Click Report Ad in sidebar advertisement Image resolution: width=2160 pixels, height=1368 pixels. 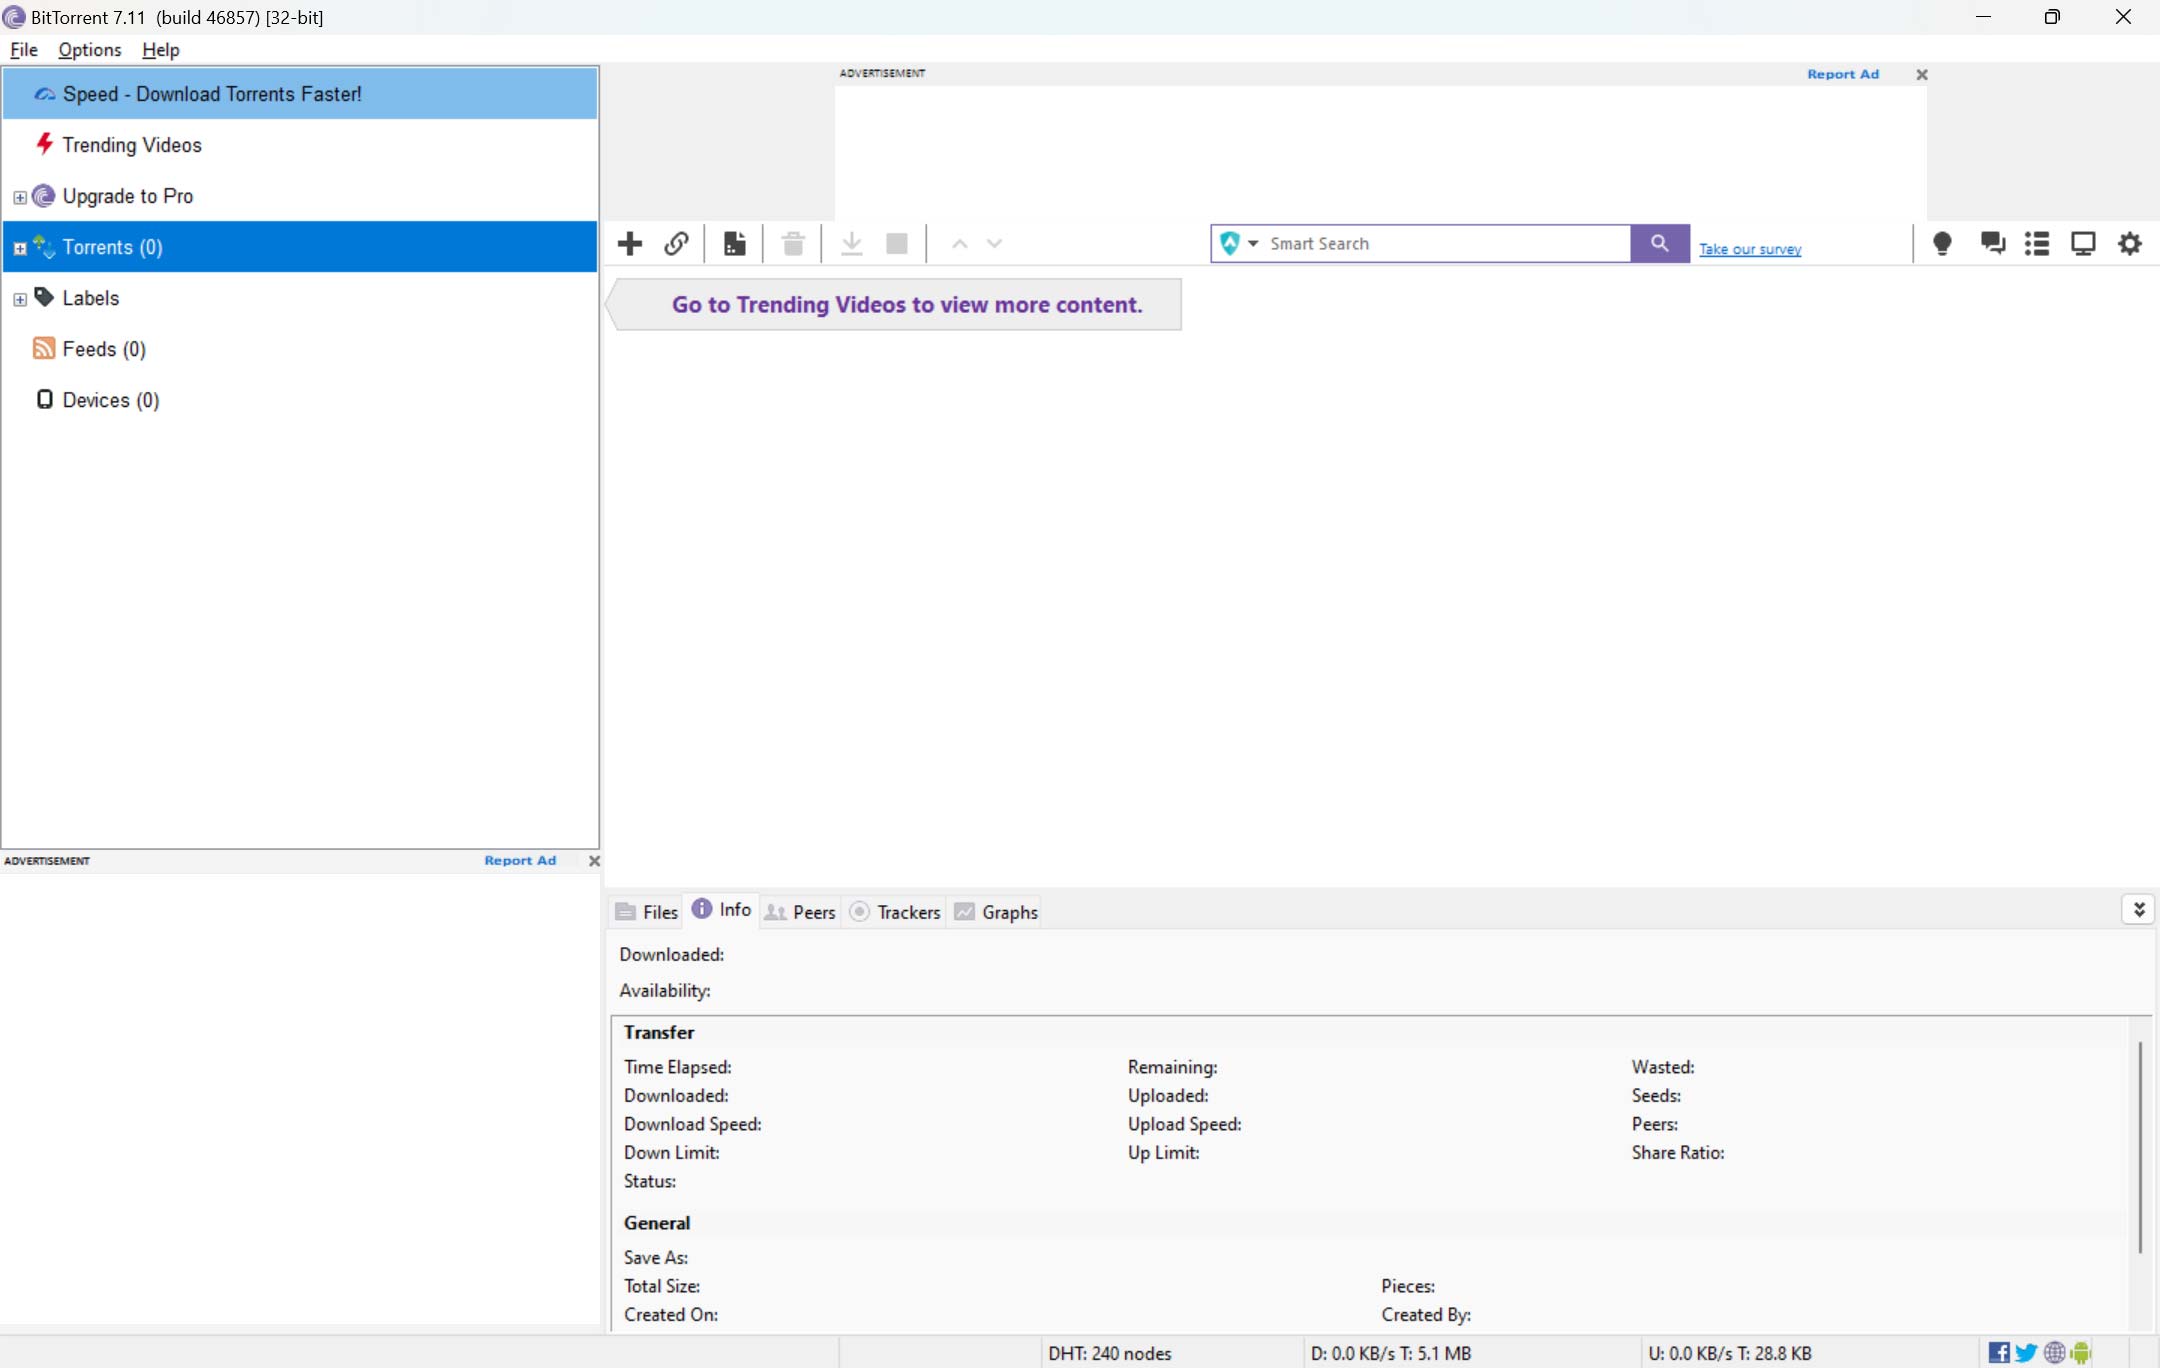520,860
